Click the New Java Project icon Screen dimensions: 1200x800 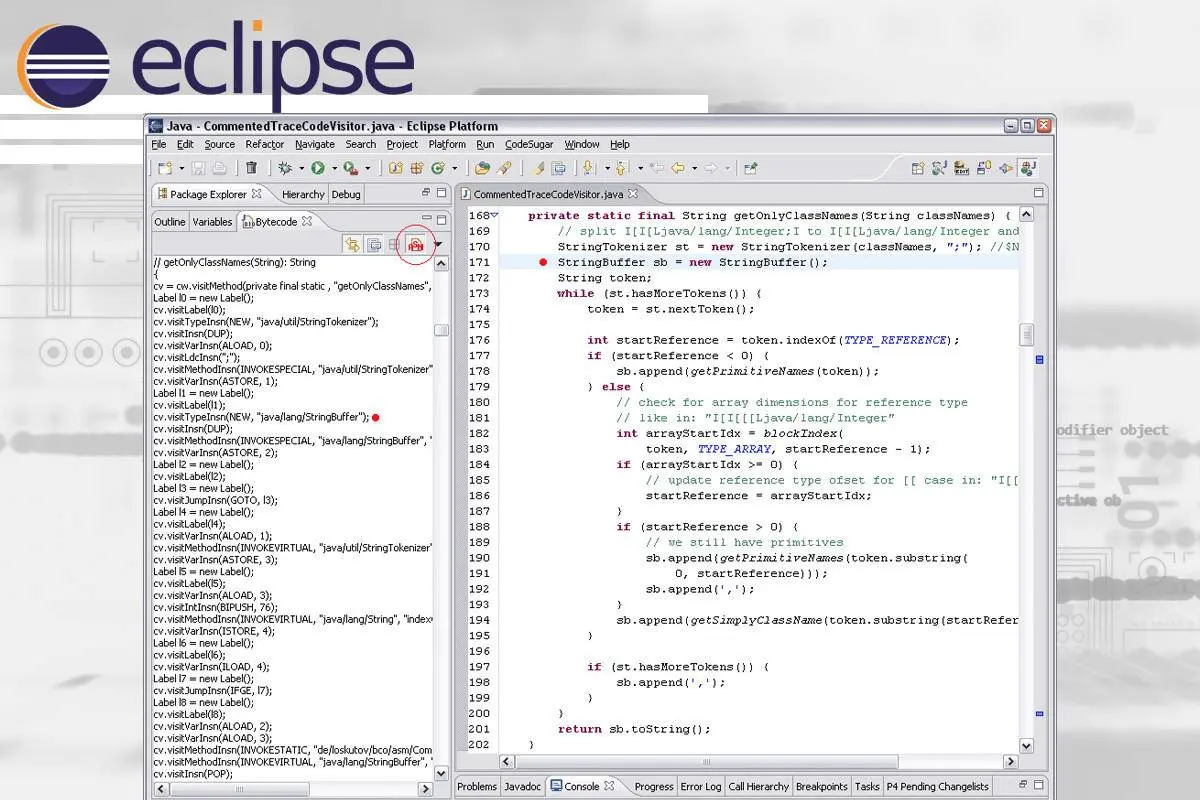[396, 168]
